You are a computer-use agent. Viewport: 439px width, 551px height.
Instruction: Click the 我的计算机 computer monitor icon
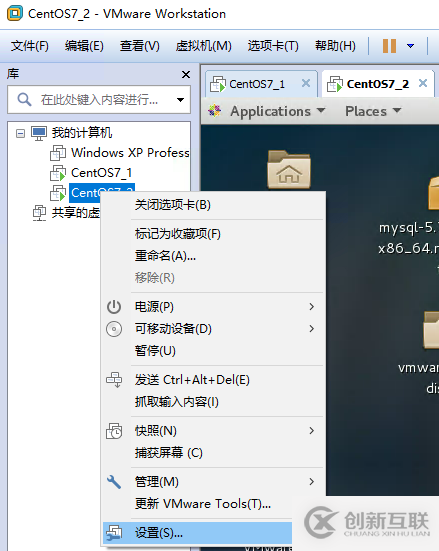tap(39, 133)
